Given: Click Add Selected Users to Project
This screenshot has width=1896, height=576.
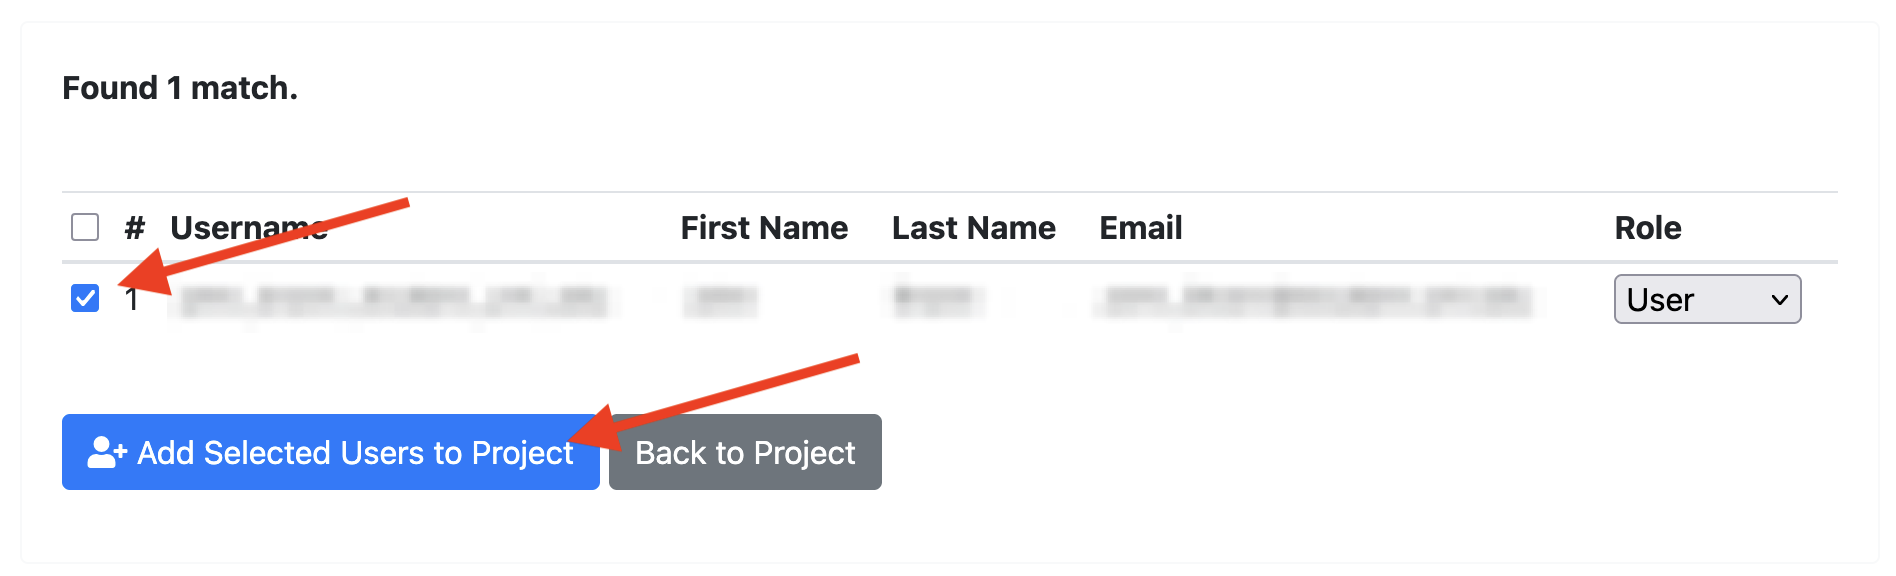Looking at the screenshot, I should tap(330, 452).
